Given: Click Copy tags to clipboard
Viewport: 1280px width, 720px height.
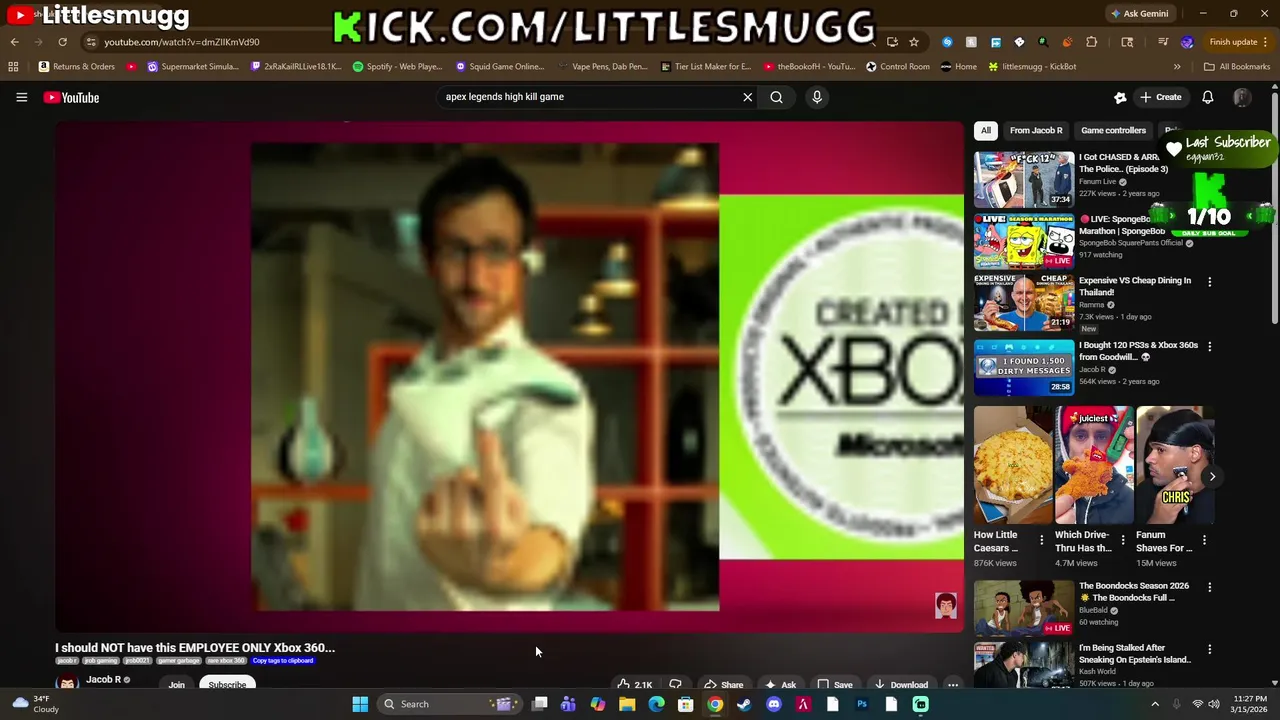Looking at the screenshot, I should coord(283,660).
